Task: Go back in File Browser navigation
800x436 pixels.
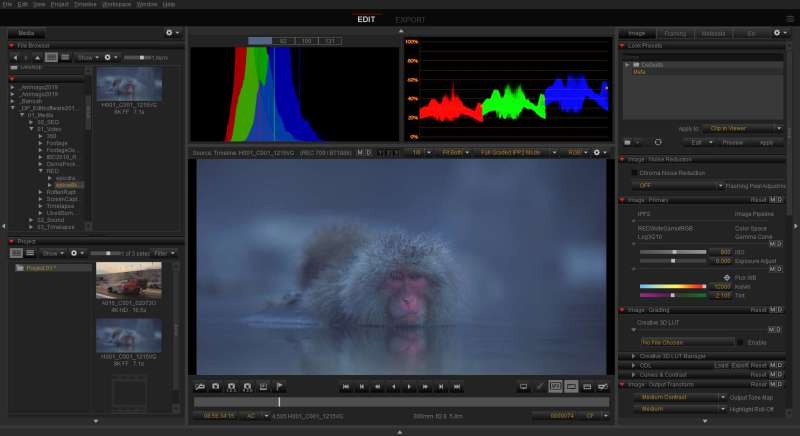Action: tap(15, 58)
